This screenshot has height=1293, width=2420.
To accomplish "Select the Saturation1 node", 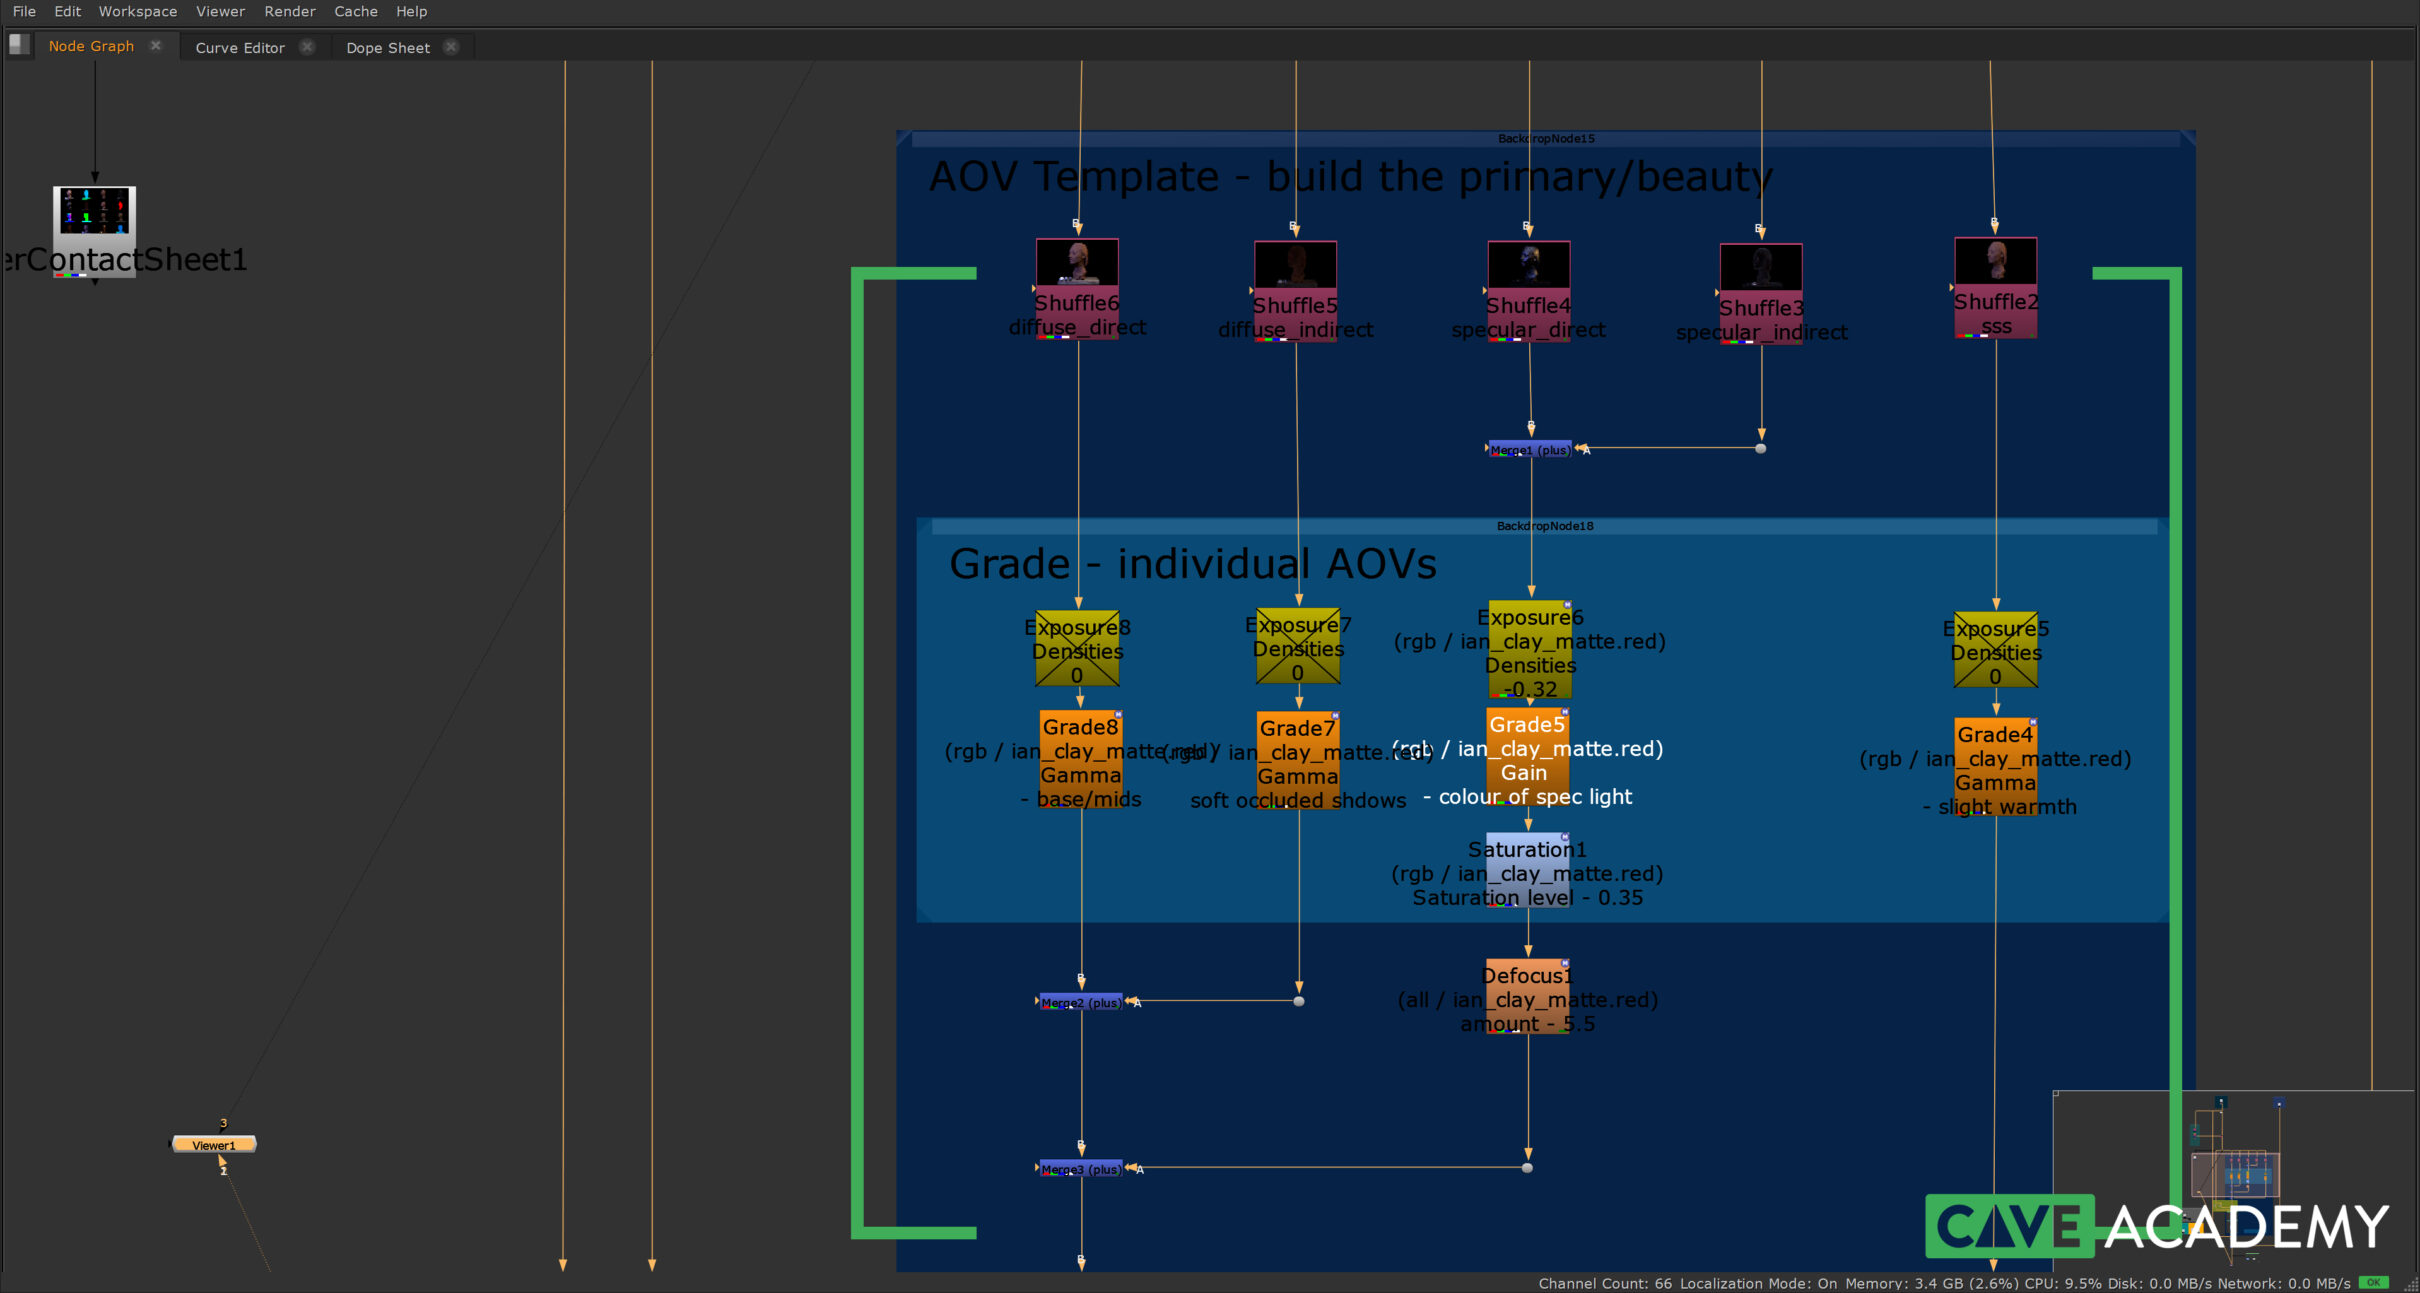I will [1526, 868].
